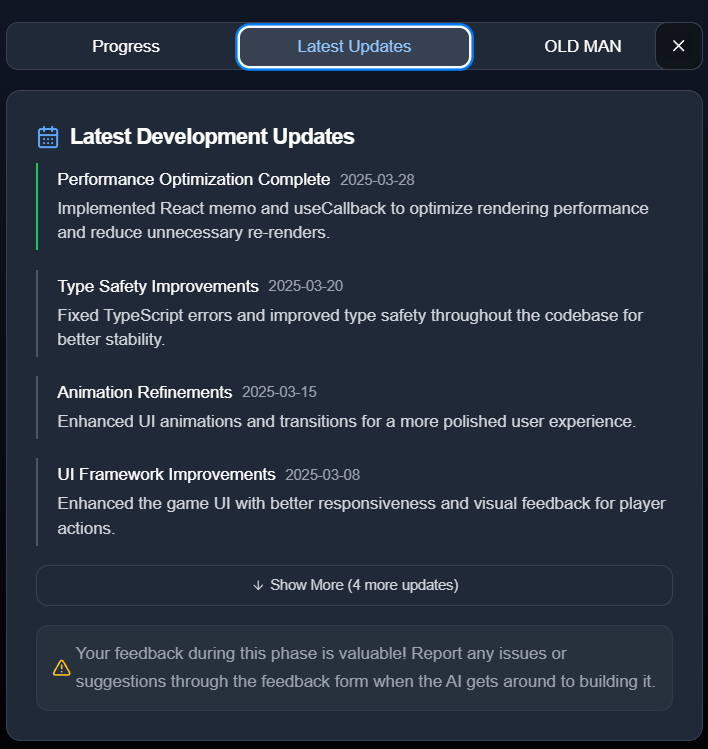Click the Latest Development Updates heading
Screen dimensions: 708x749
point(212,136)
